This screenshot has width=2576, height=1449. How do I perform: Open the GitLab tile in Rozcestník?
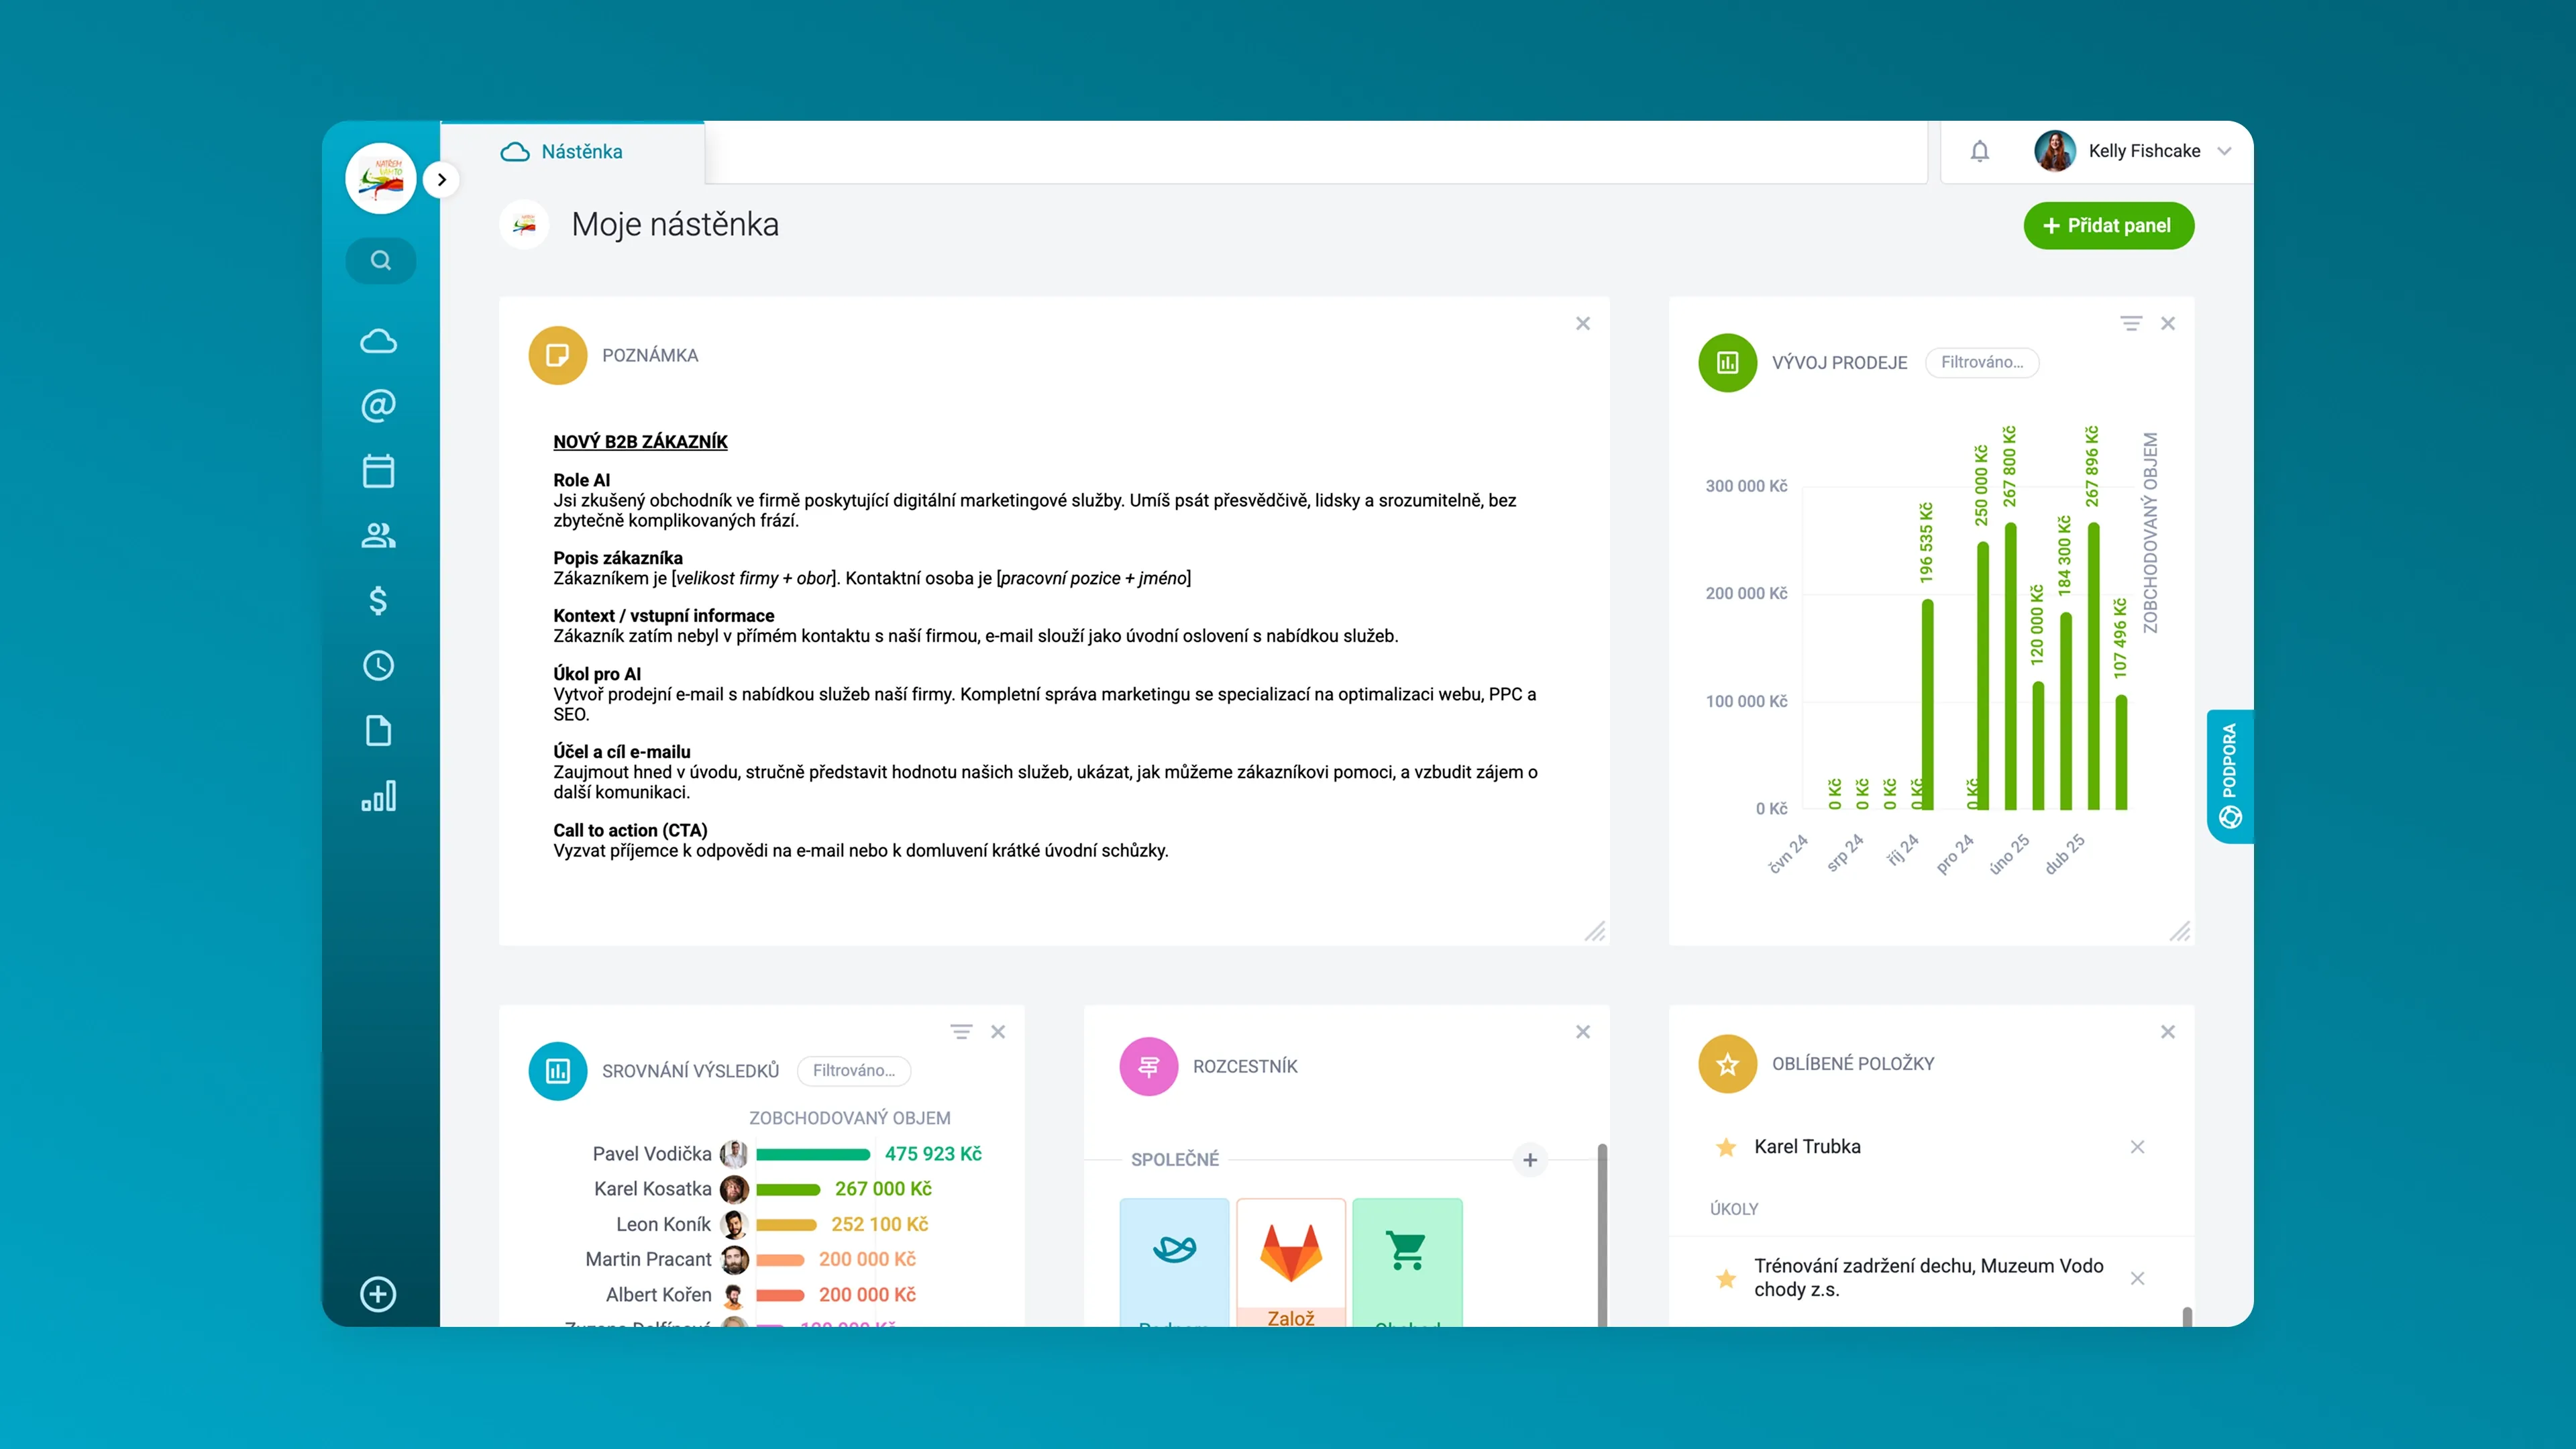pos(1290,1255)
